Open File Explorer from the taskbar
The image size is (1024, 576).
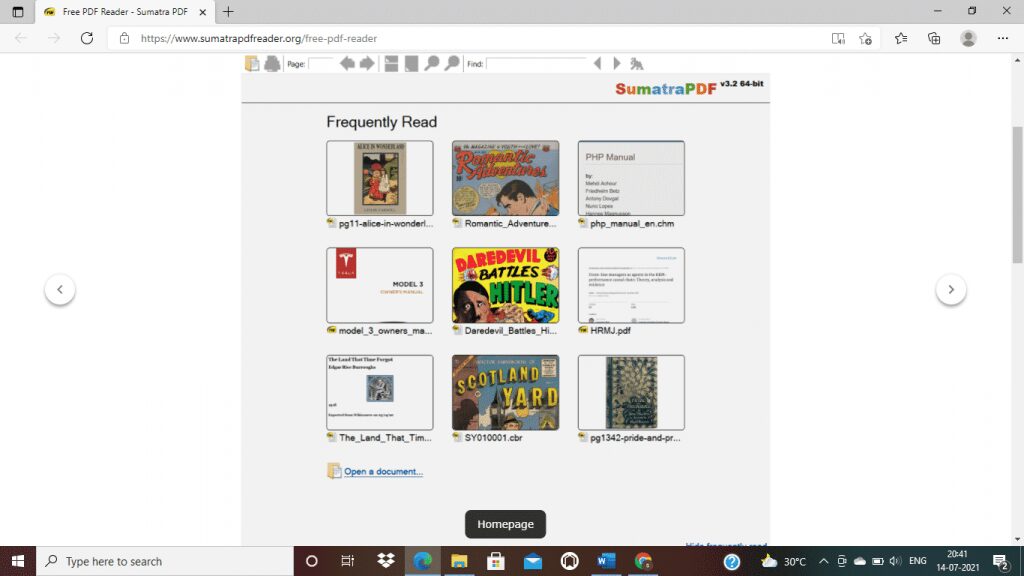[x=459, y=561]
